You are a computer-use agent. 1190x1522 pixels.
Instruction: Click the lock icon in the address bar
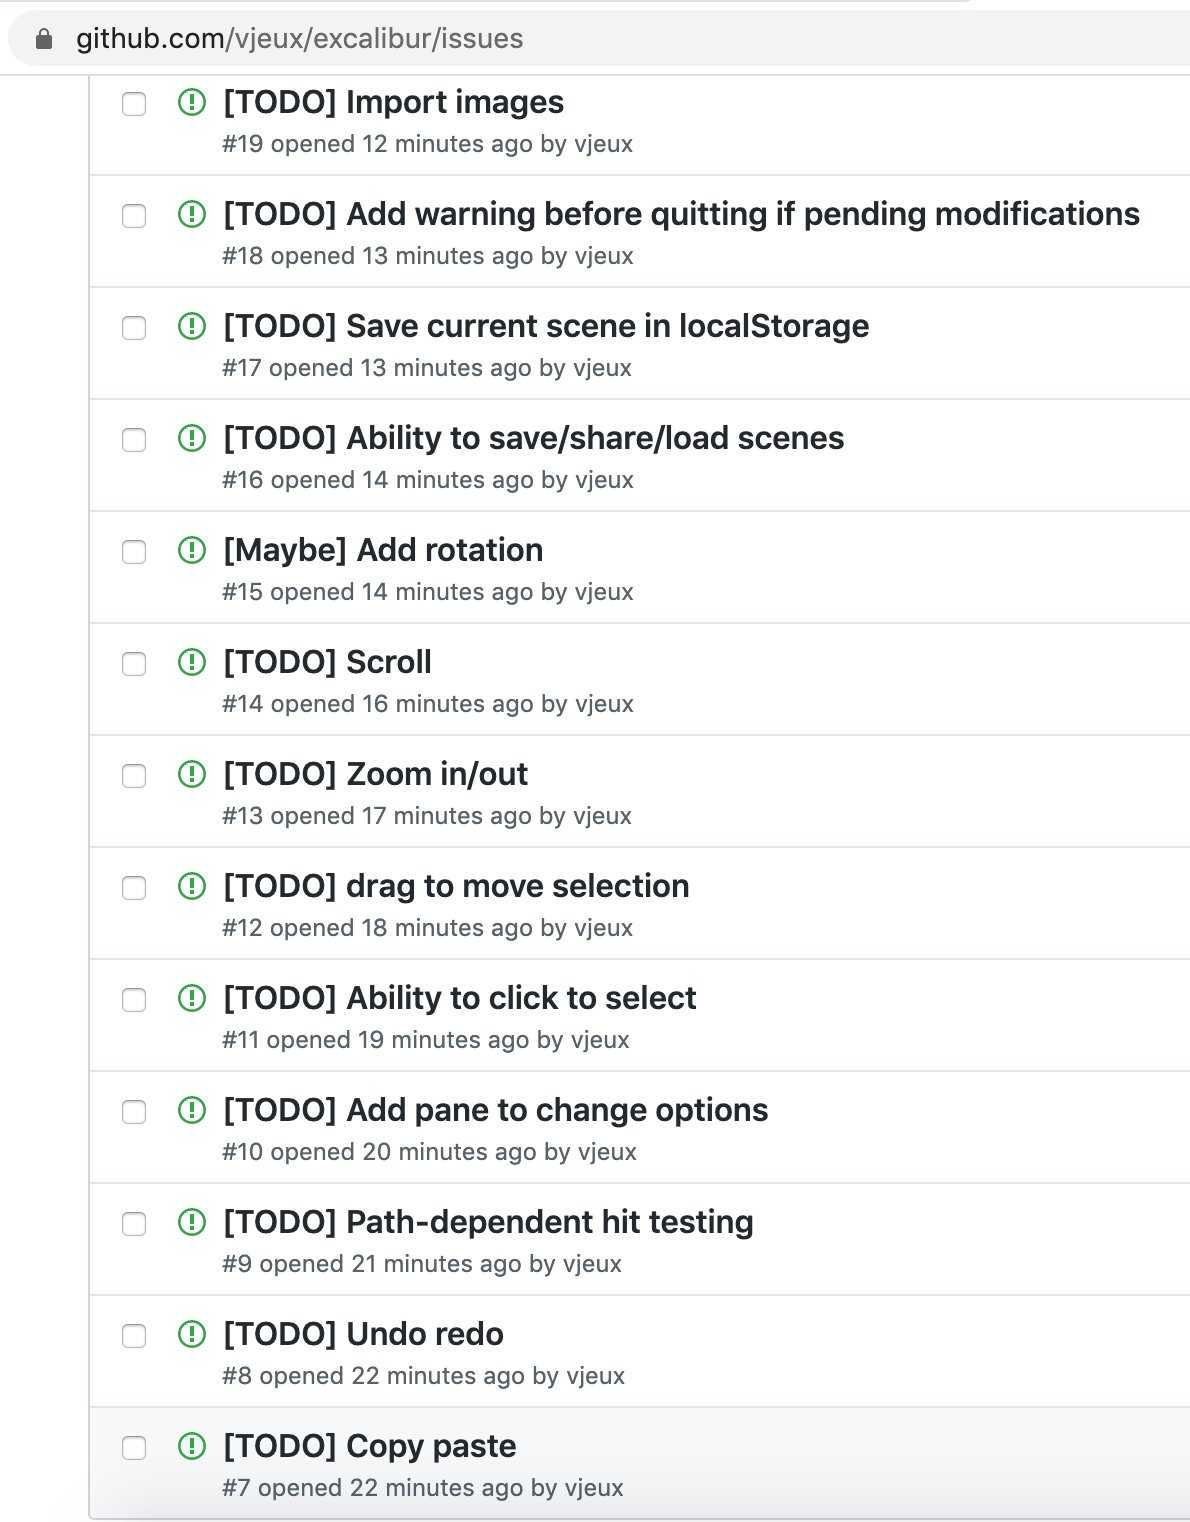click(x=43, y=39)
